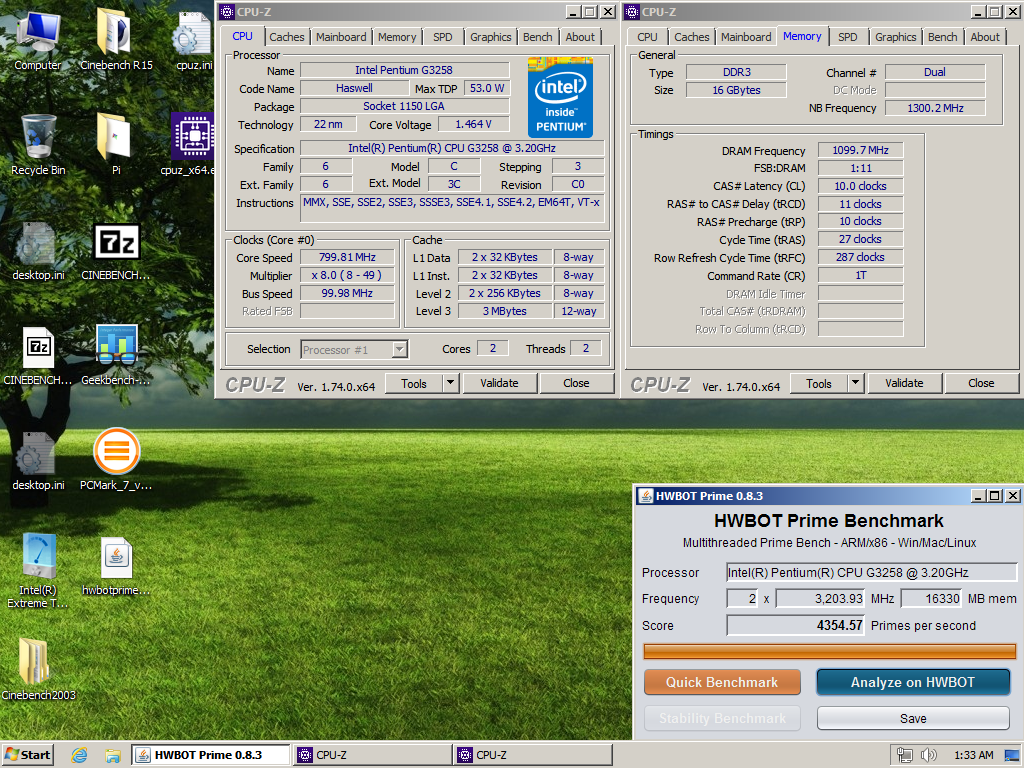This screenshot has height=768, width=1024.
Task: Open Tools dropdown arrow in left CPU-Z
Action: 450,383
